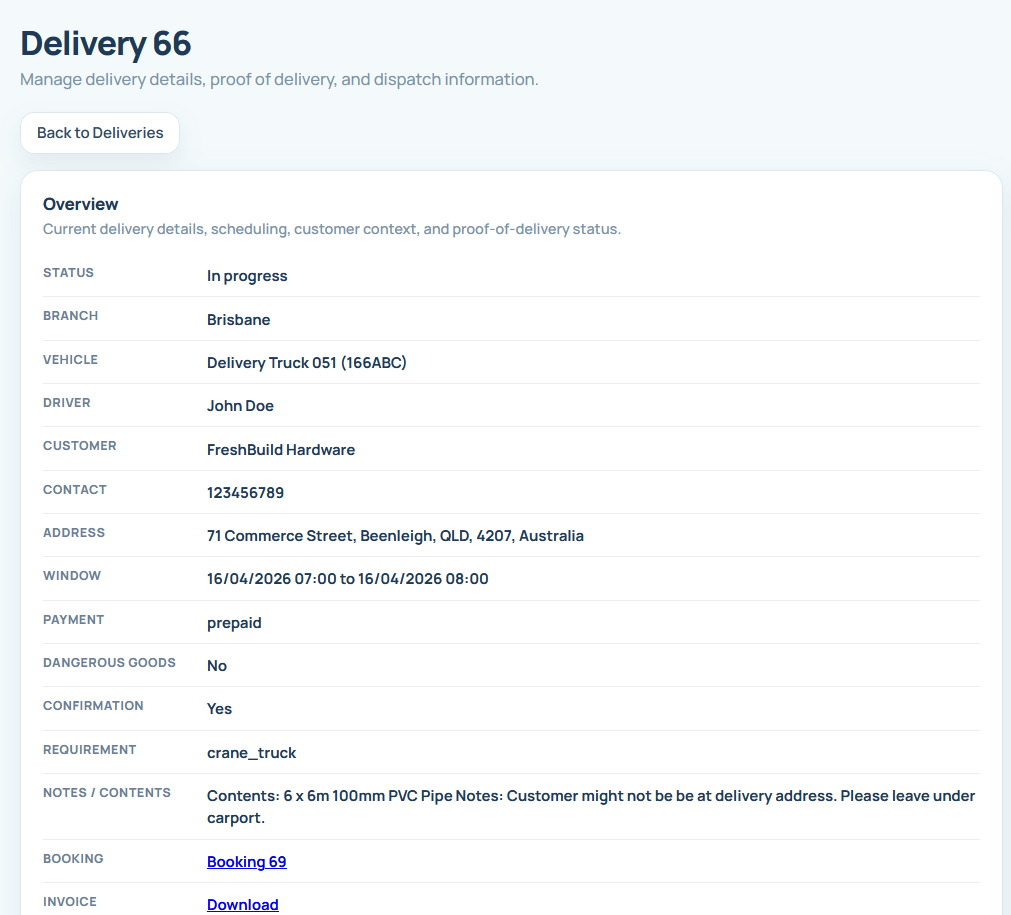Click the Invoice row label
The image size is (1011, 915).
pos(69,901)
